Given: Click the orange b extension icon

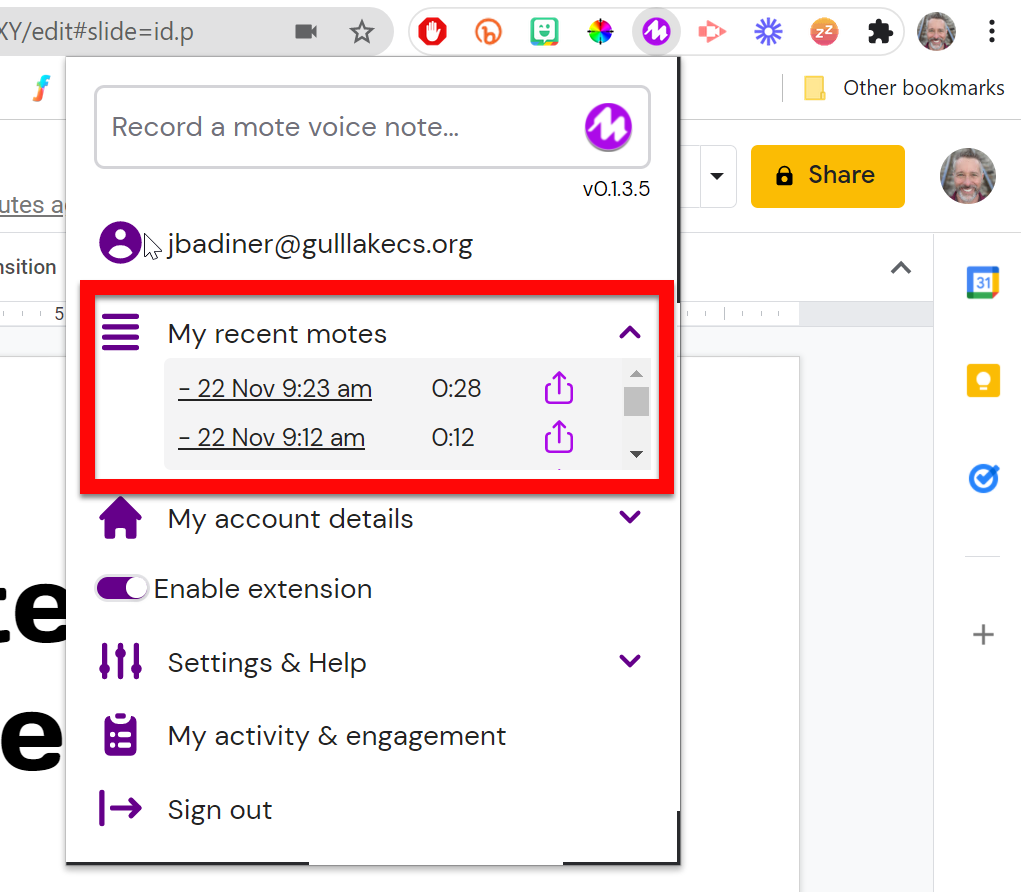Looking at the screenshot, I should (488, 31).
